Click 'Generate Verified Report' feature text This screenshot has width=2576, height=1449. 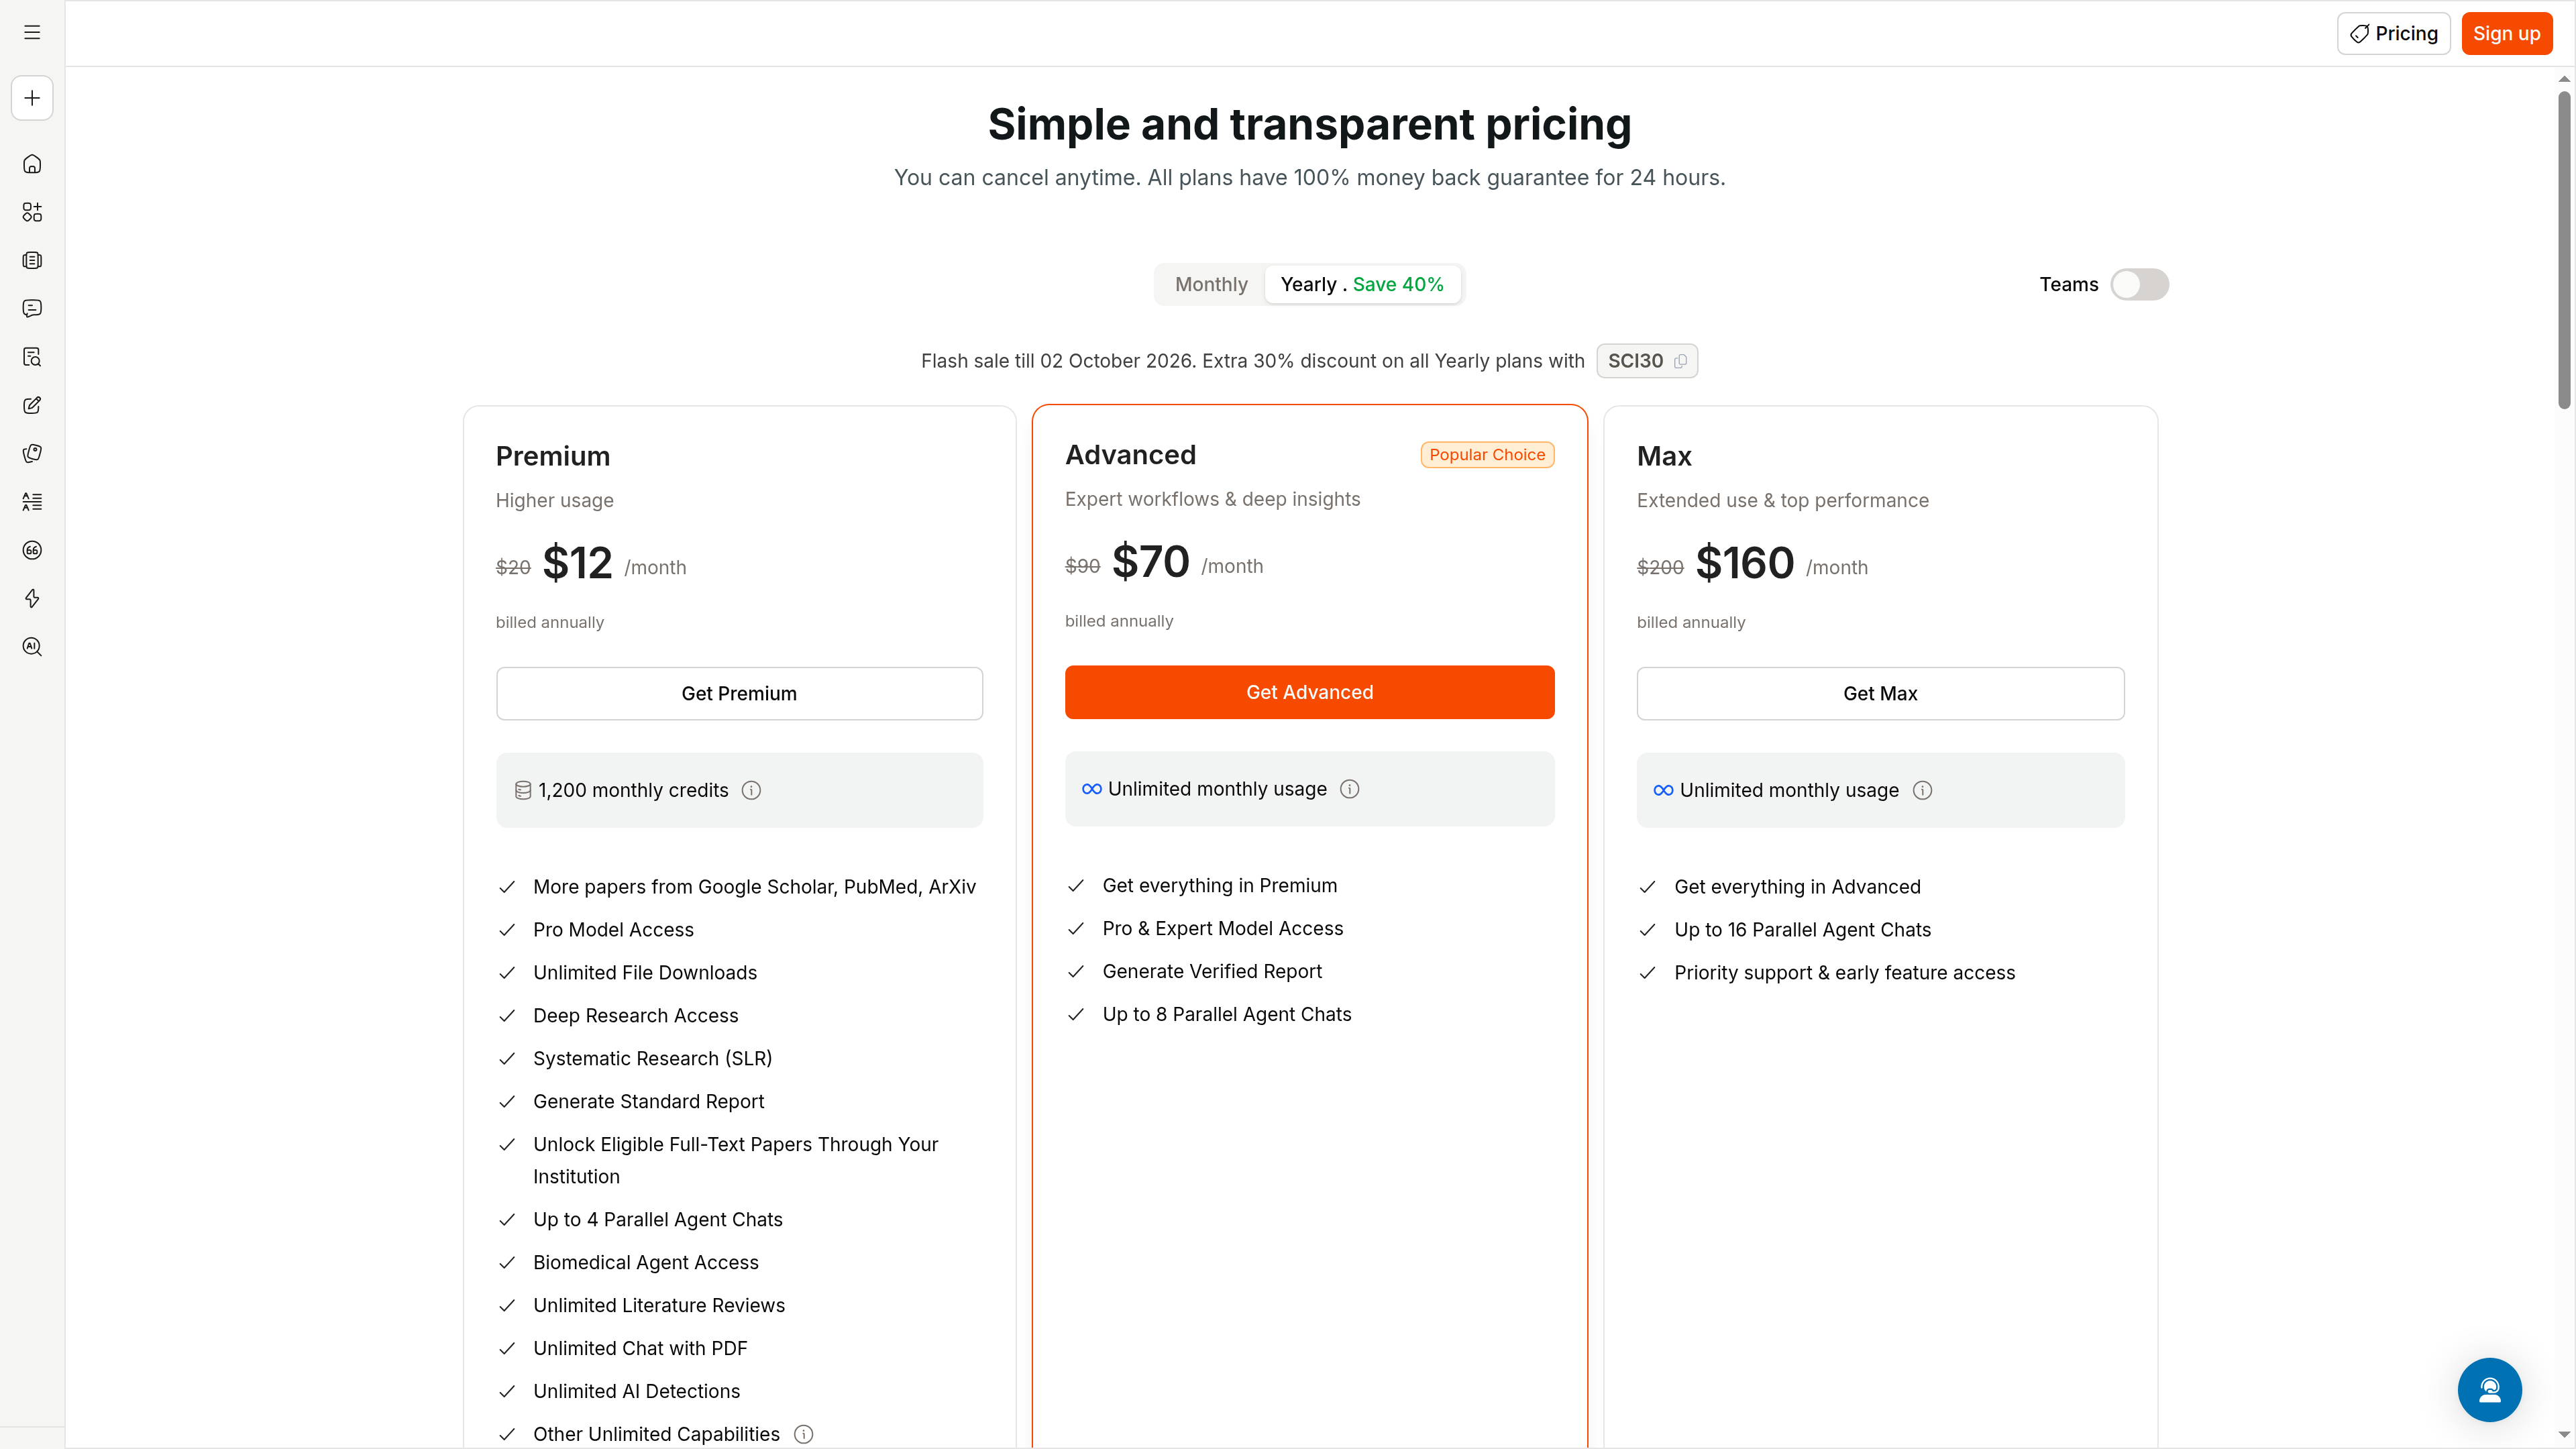click(1211, 972)
